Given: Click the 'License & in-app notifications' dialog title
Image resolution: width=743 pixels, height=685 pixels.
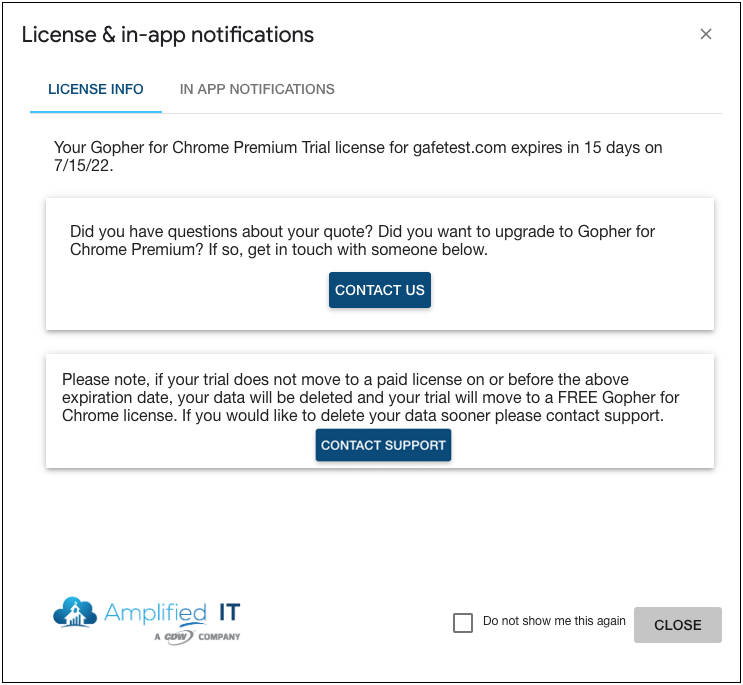Looking at the screenshot, I should point(168,35).
